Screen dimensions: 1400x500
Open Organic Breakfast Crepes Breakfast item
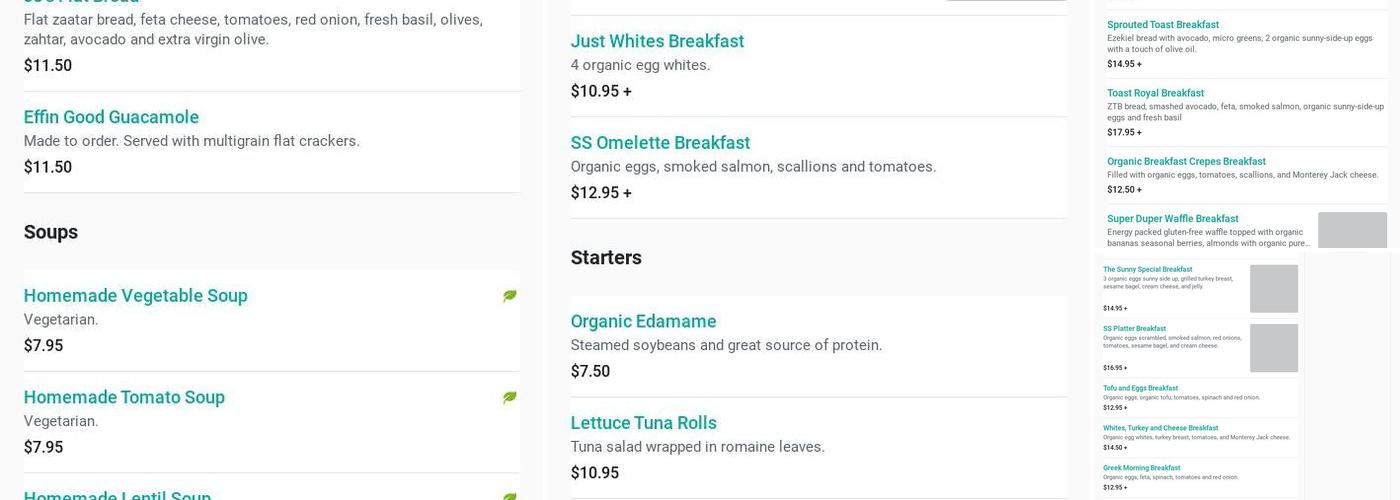point(1186,161)
